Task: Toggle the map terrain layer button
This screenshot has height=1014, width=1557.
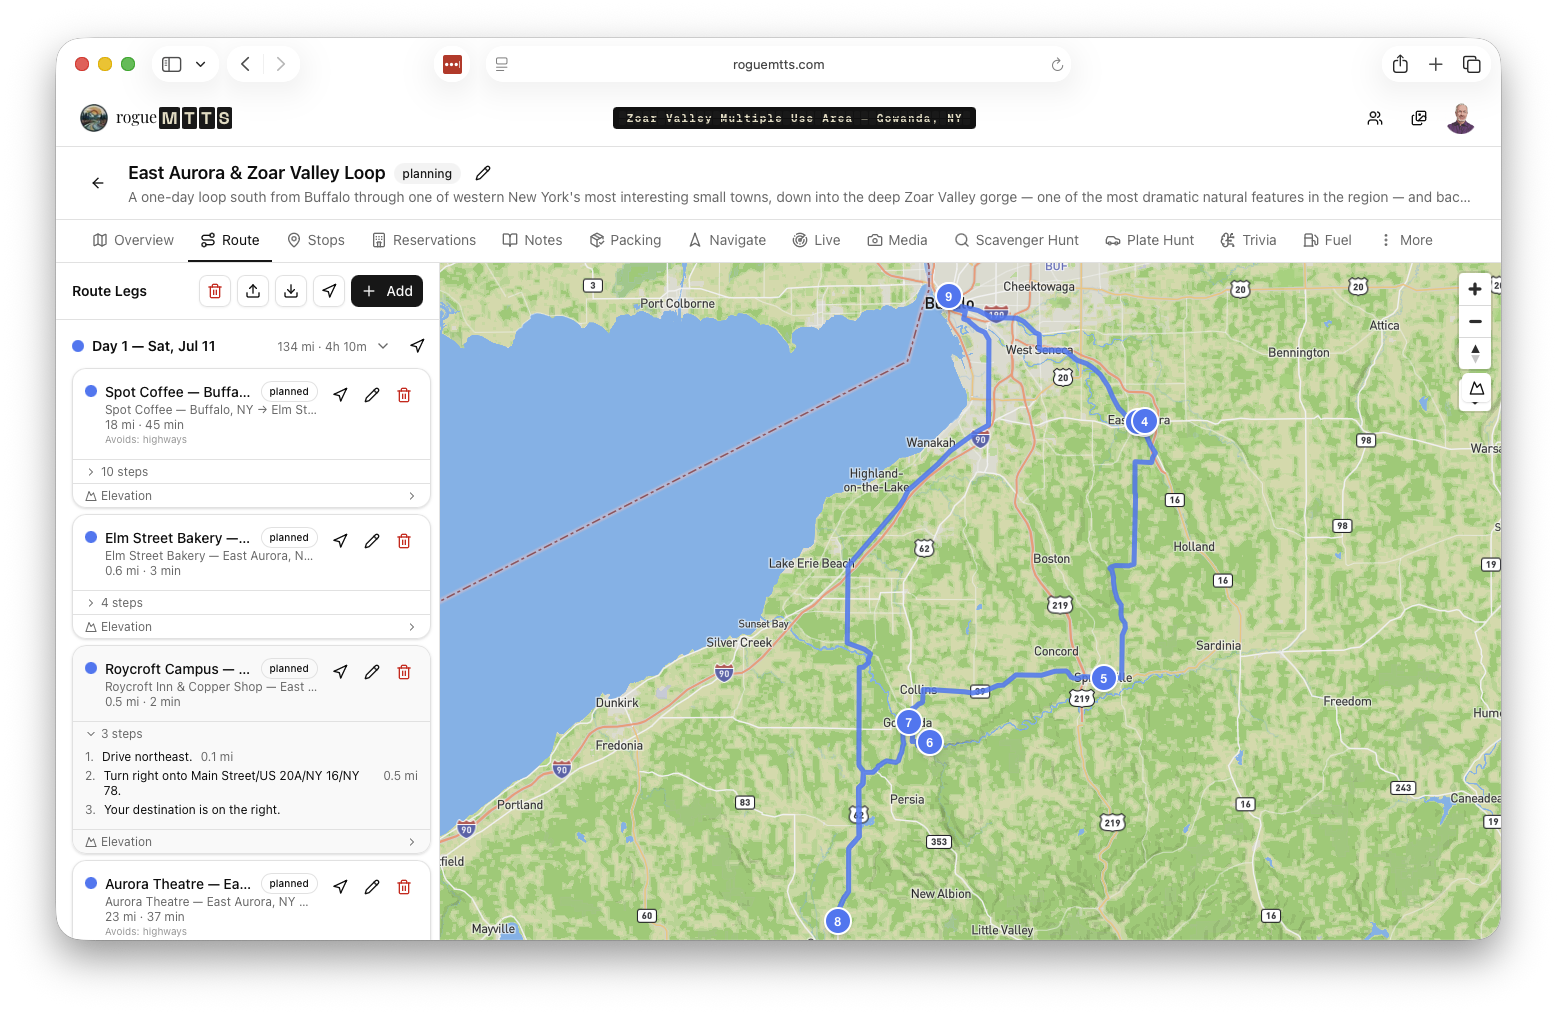Action: click(x=1475, y=389)
